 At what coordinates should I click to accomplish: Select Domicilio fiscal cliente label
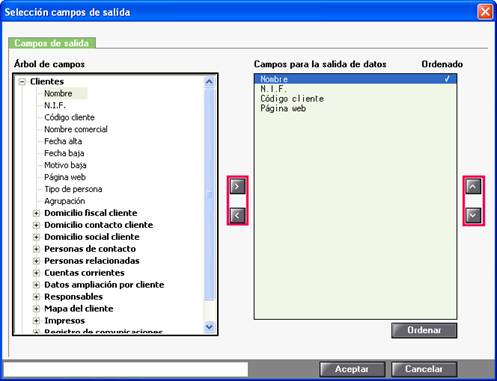click(91, 213)
